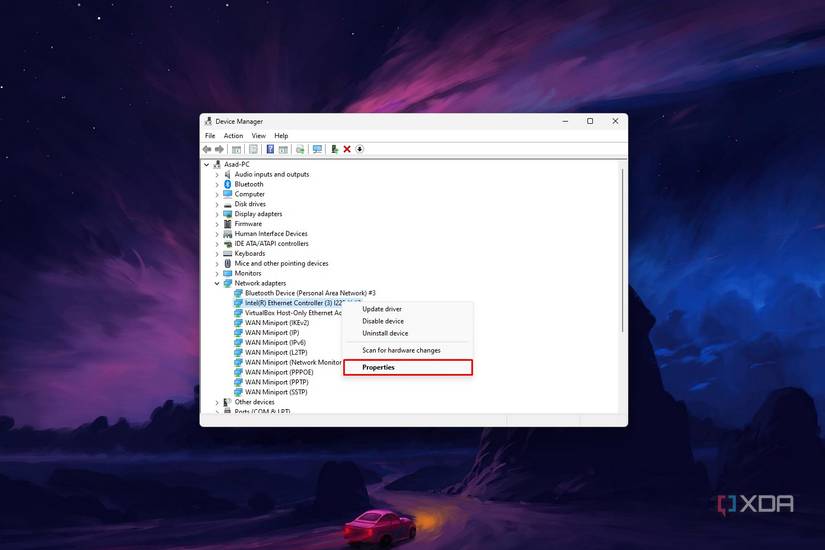Click the Keyboards category icon

click(227, 254)
